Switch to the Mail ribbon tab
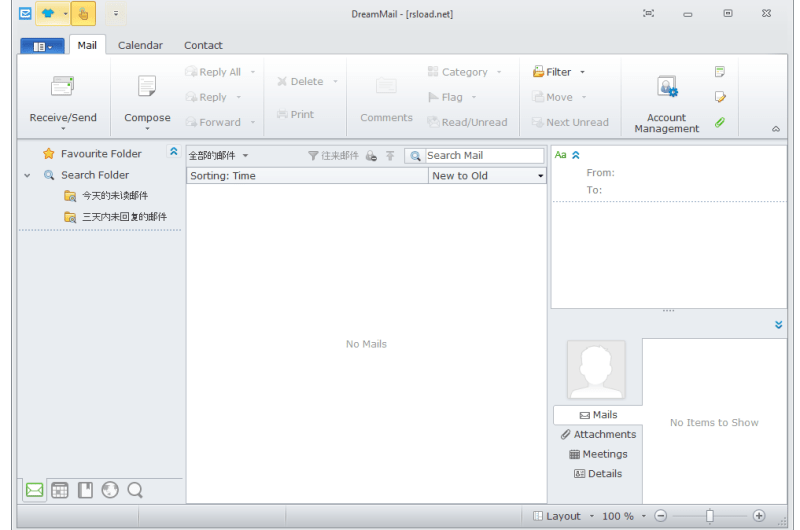800x530 pixels. coord(87,45)
